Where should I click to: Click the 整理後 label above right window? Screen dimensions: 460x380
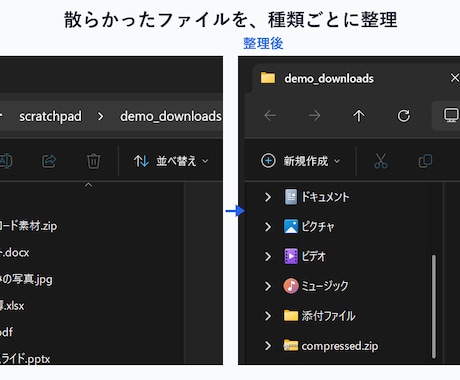click(x=263, y=43)
